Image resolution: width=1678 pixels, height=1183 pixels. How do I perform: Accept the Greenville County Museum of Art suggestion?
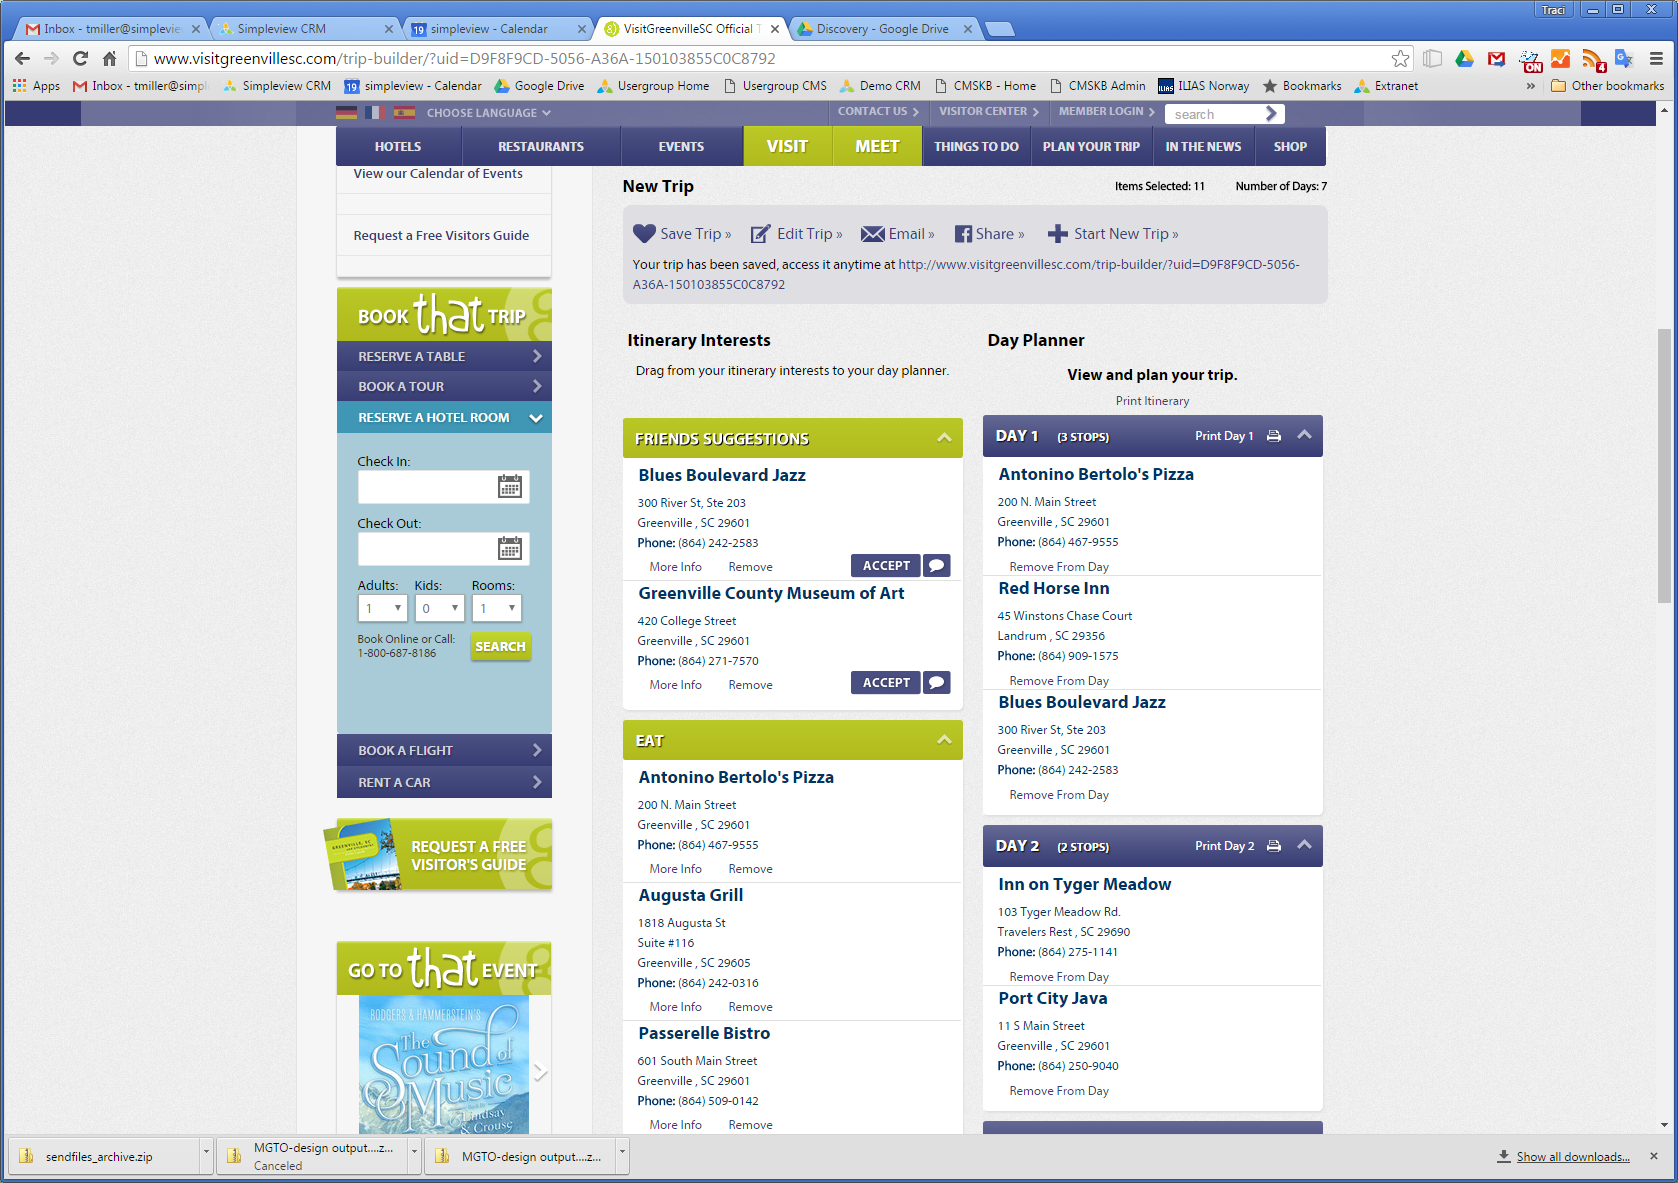886,682
